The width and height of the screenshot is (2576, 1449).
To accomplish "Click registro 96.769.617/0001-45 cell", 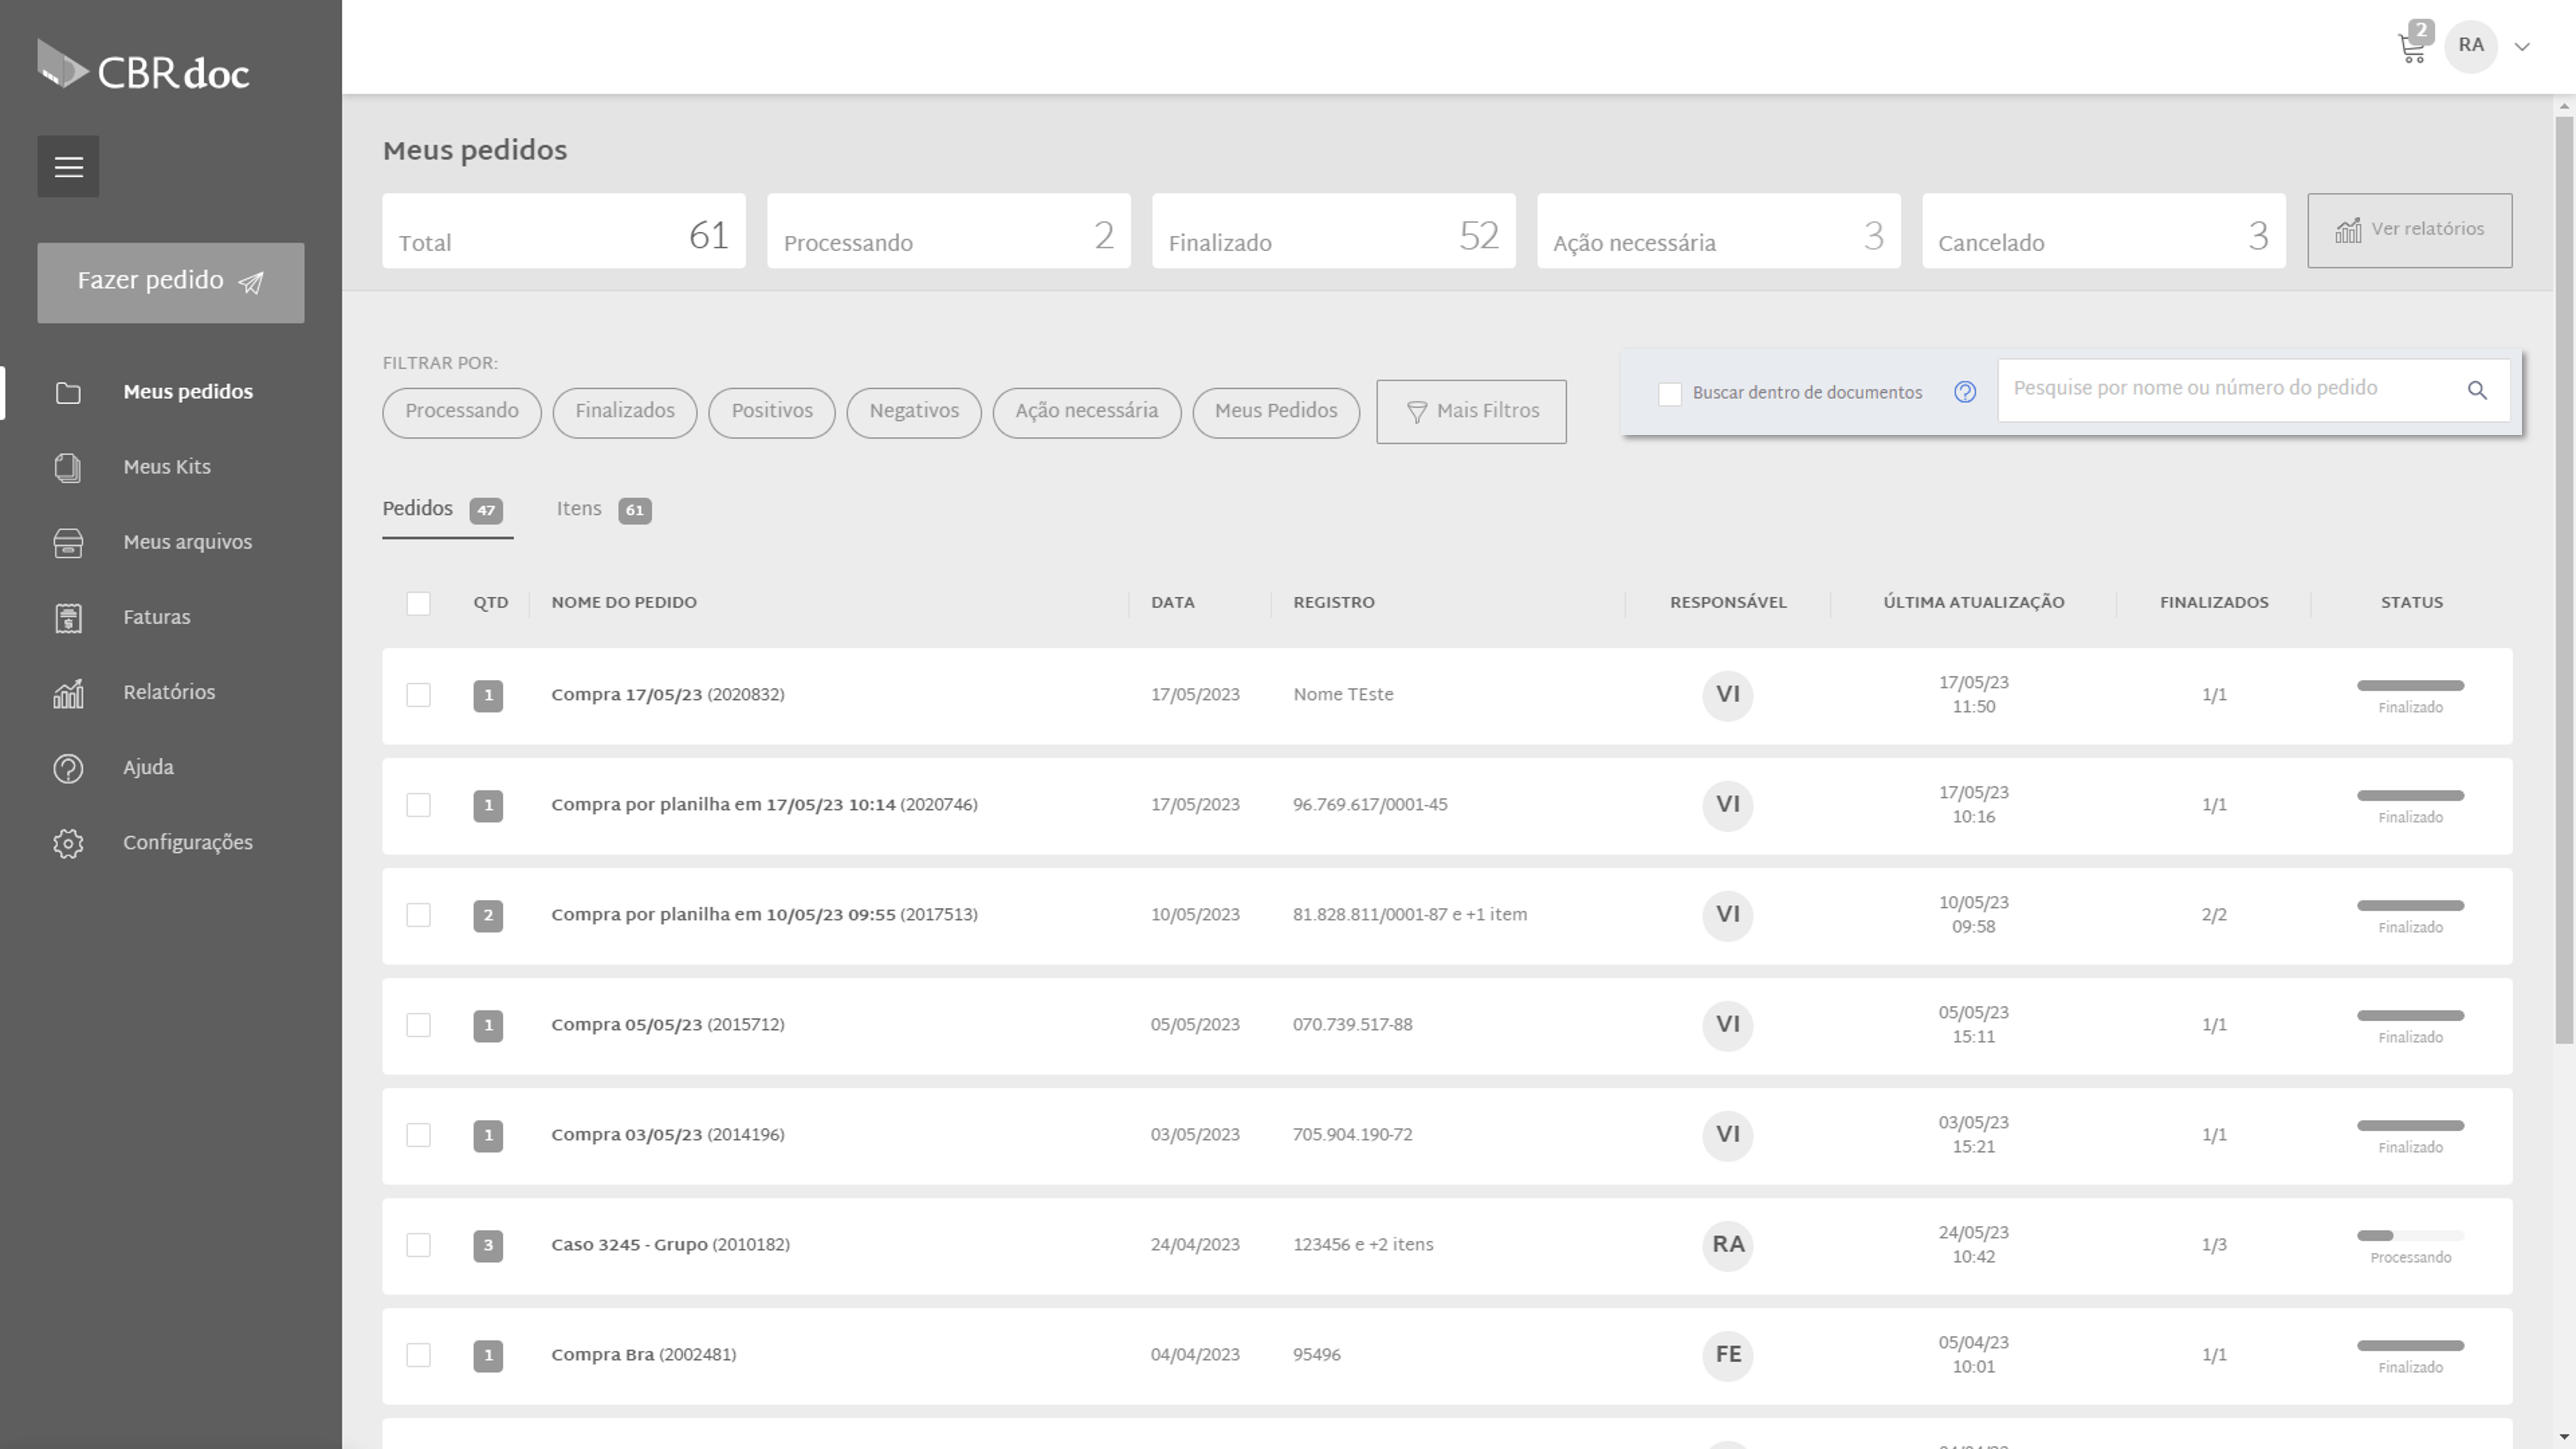I will (x=1370, y=805).
